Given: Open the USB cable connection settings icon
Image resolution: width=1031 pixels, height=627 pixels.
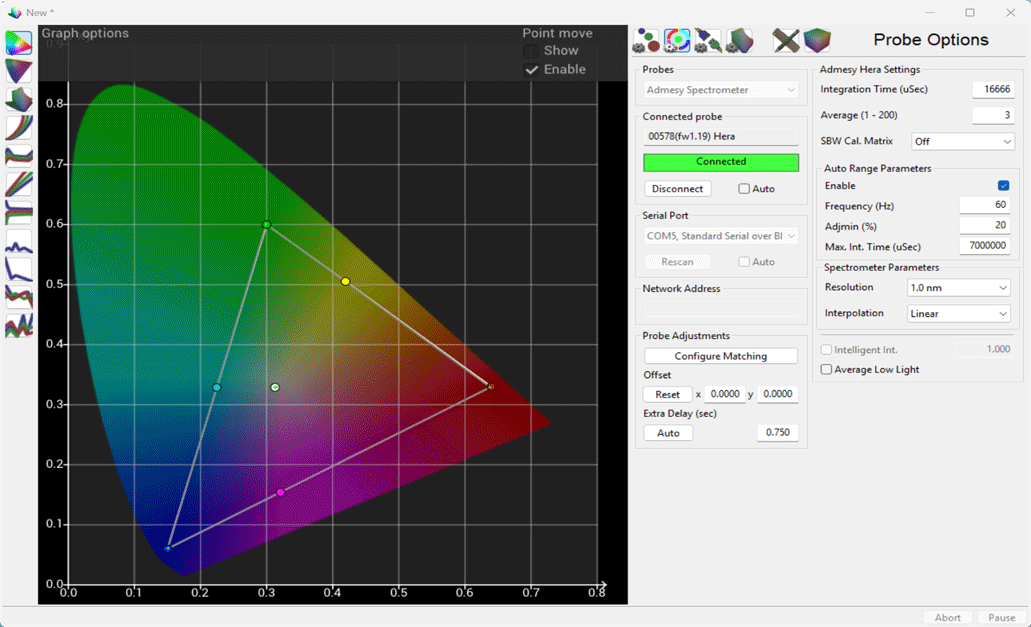Looking at the screenshot, I should point(708,41).
